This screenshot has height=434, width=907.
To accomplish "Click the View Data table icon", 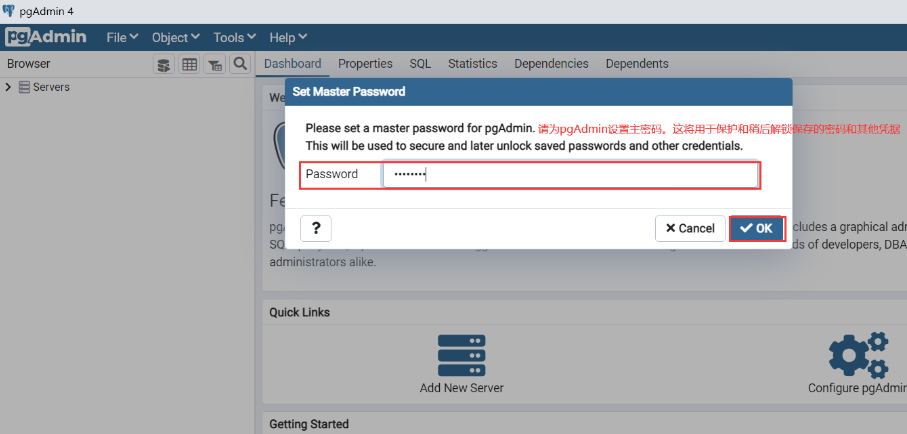I will [x=189, y=64].
